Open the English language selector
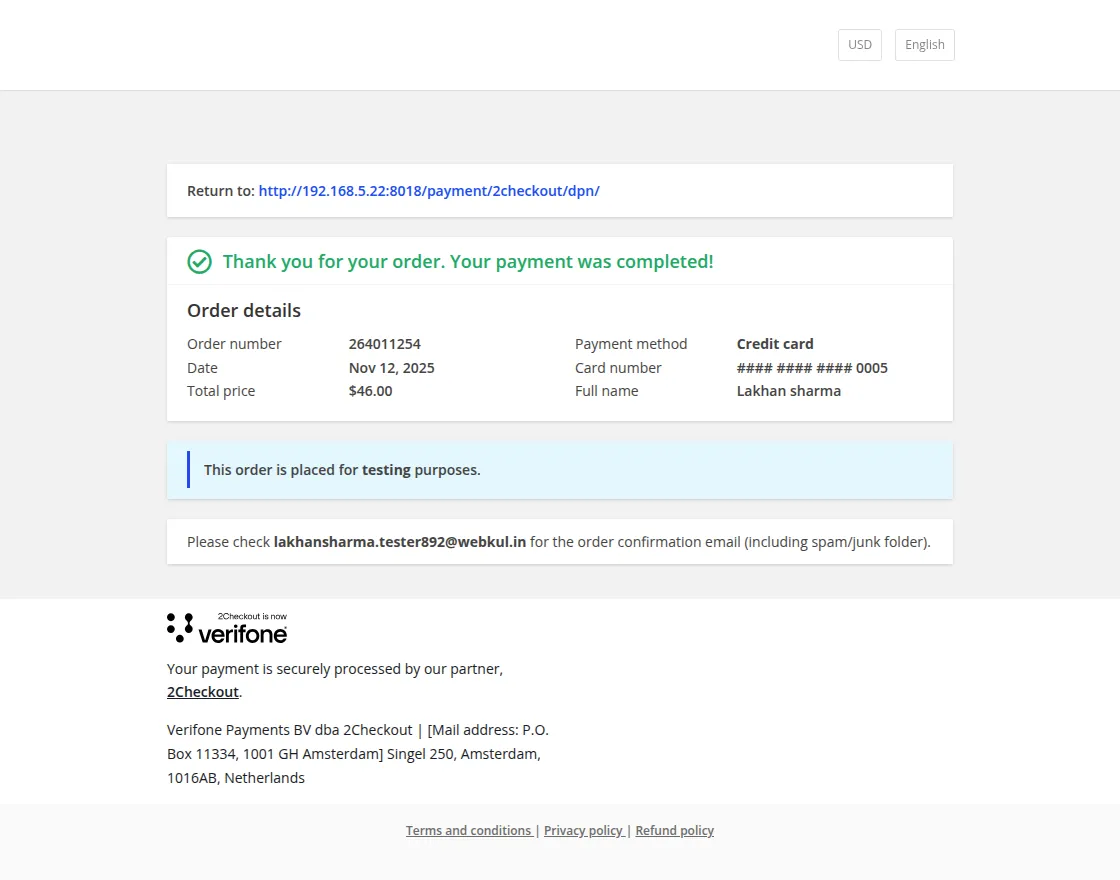The height and width of the screenshot is (880, 1120). (x=924, y=44)
